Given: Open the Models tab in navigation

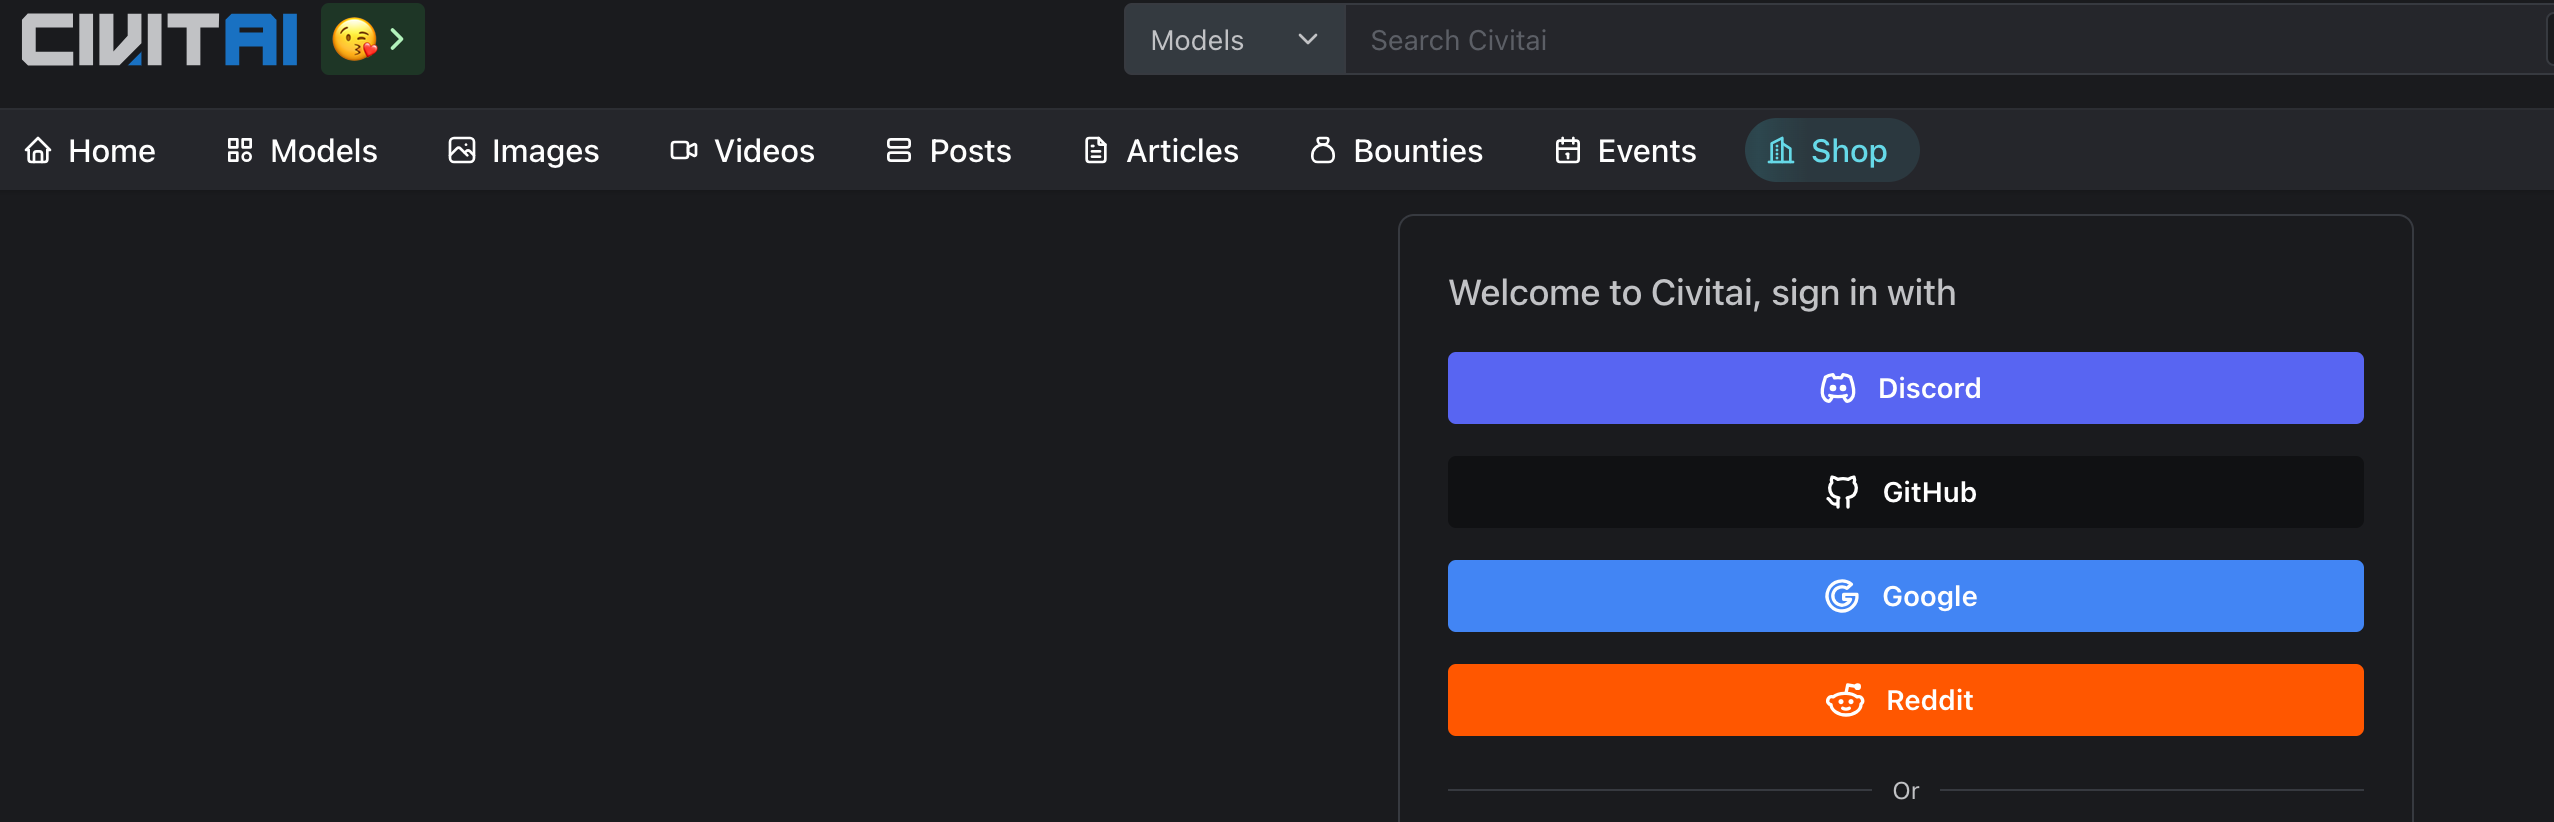Looking at the screenshot, I should click(302, 150).
